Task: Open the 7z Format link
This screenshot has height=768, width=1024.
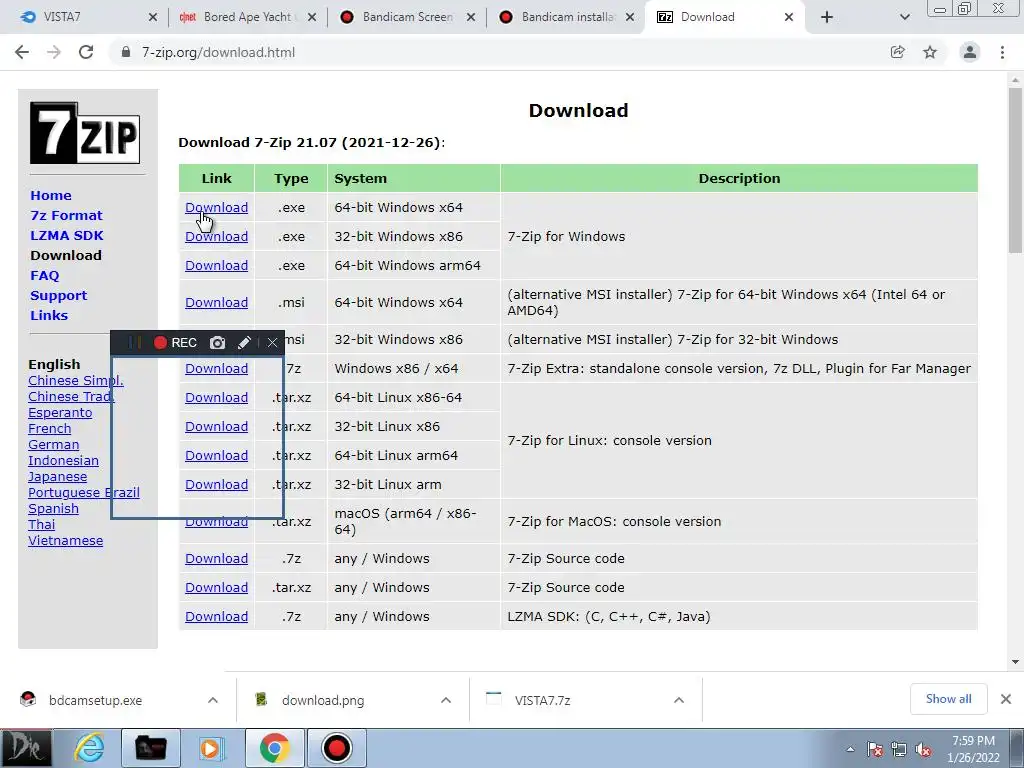Action: pos(66,216)
